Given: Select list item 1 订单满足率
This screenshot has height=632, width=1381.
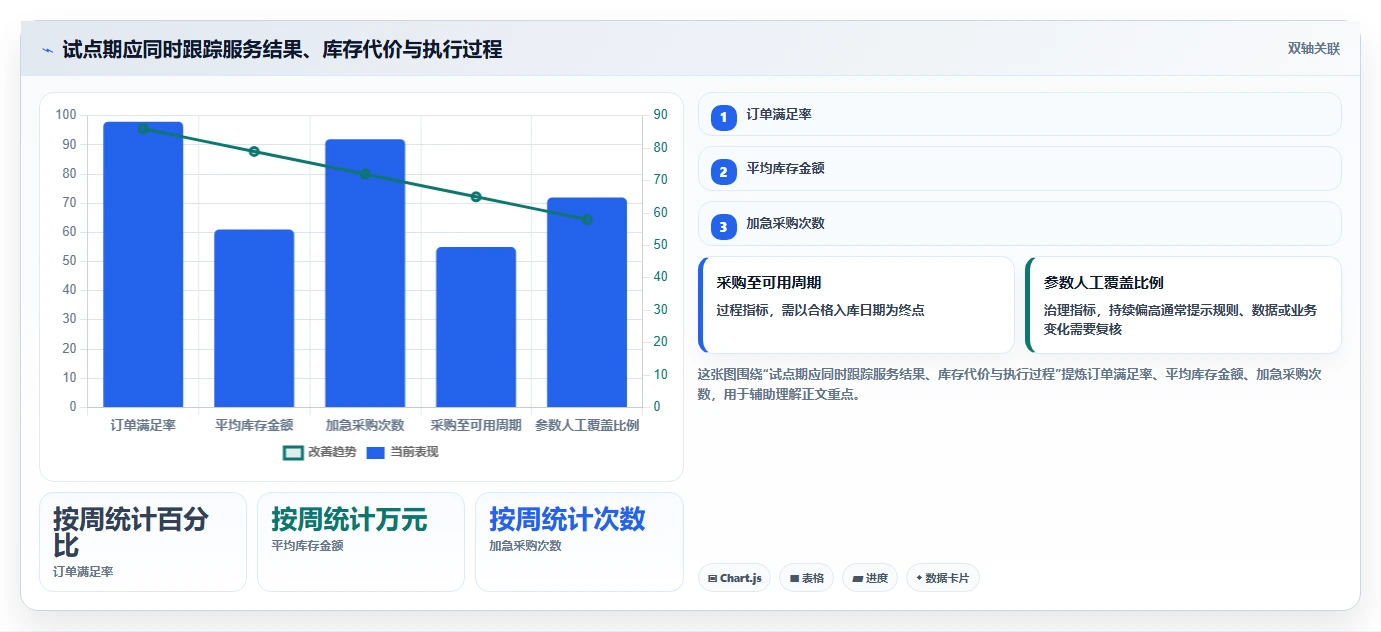Looking at the screenshot, I should 1019,114.
